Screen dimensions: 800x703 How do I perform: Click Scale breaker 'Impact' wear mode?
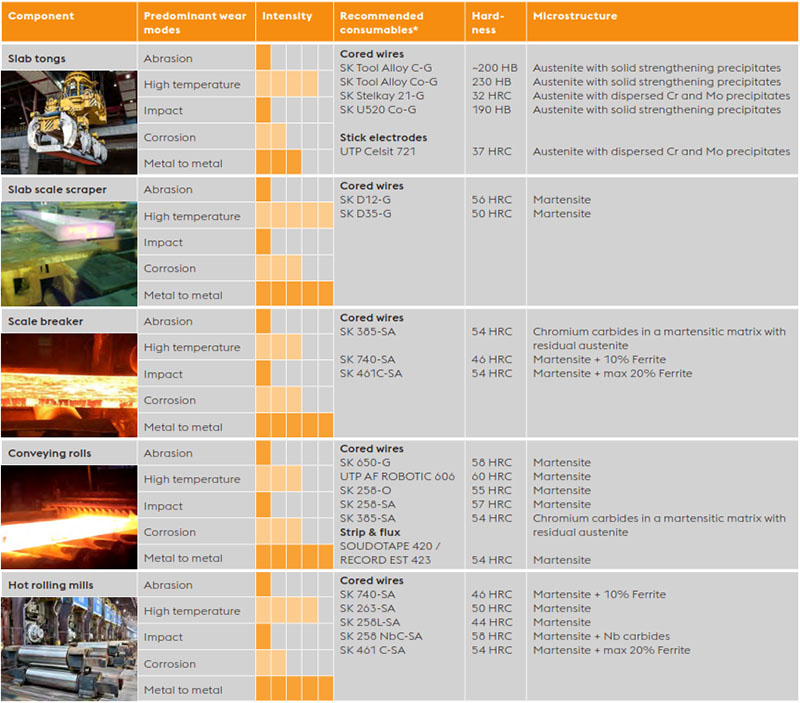[163, 374]
